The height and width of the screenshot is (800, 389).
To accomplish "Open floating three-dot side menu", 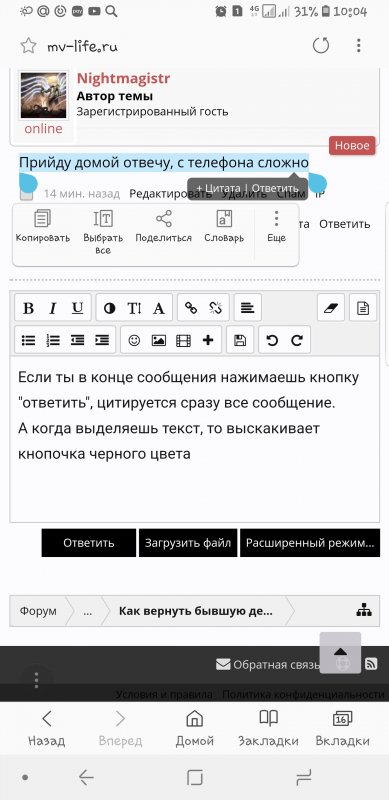I will tap(36, 680).
